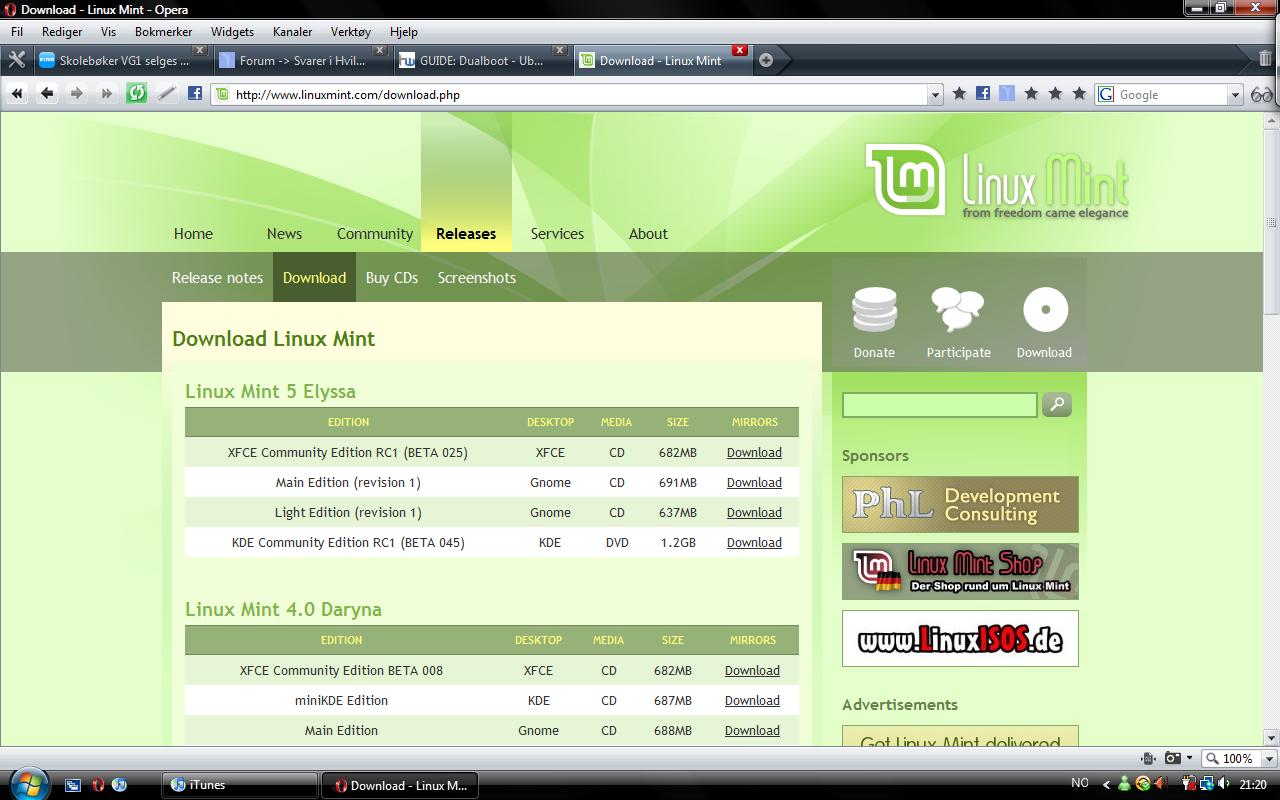Switch to iTunes in the taskbar
Screen dimensions: 1280x800
point(240,785)
